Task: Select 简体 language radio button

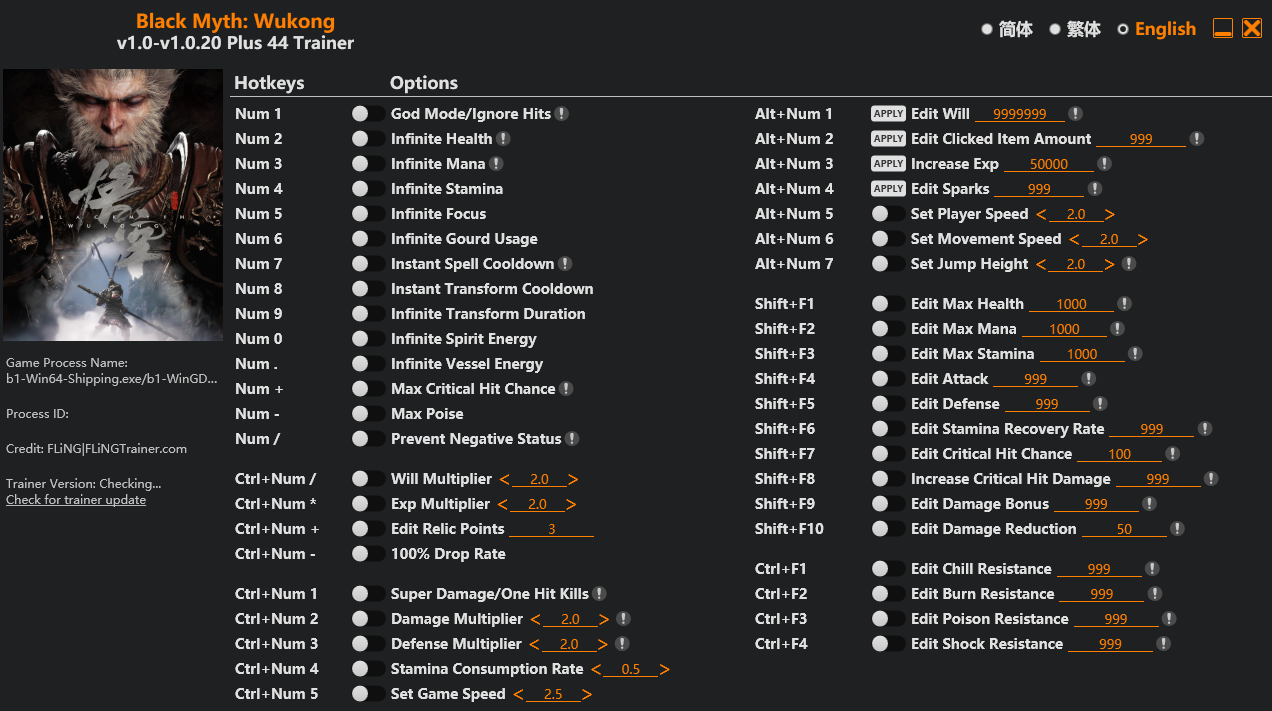Action: coord(987,30)
